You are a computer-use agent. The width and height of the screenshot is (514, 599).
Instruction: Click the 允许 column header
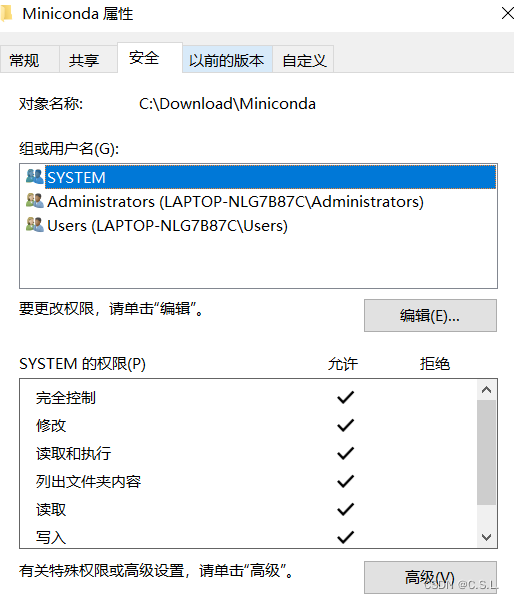343,364
